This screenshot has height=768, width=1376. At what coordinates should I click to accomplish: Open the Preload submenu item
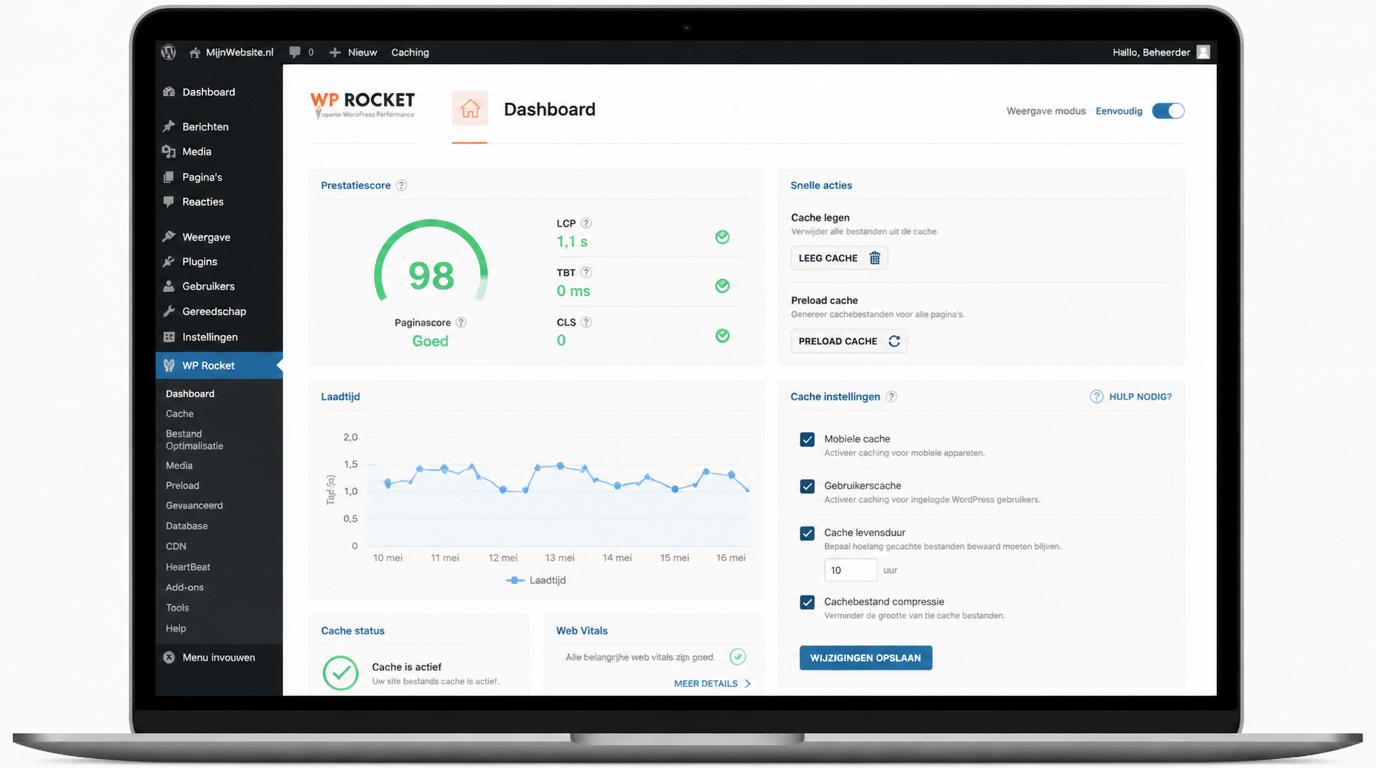182,486
